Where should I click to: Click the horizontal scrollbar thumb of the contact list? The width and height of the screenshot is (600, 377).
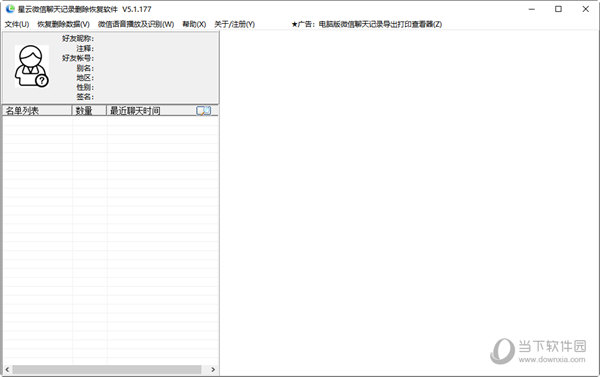107,369
